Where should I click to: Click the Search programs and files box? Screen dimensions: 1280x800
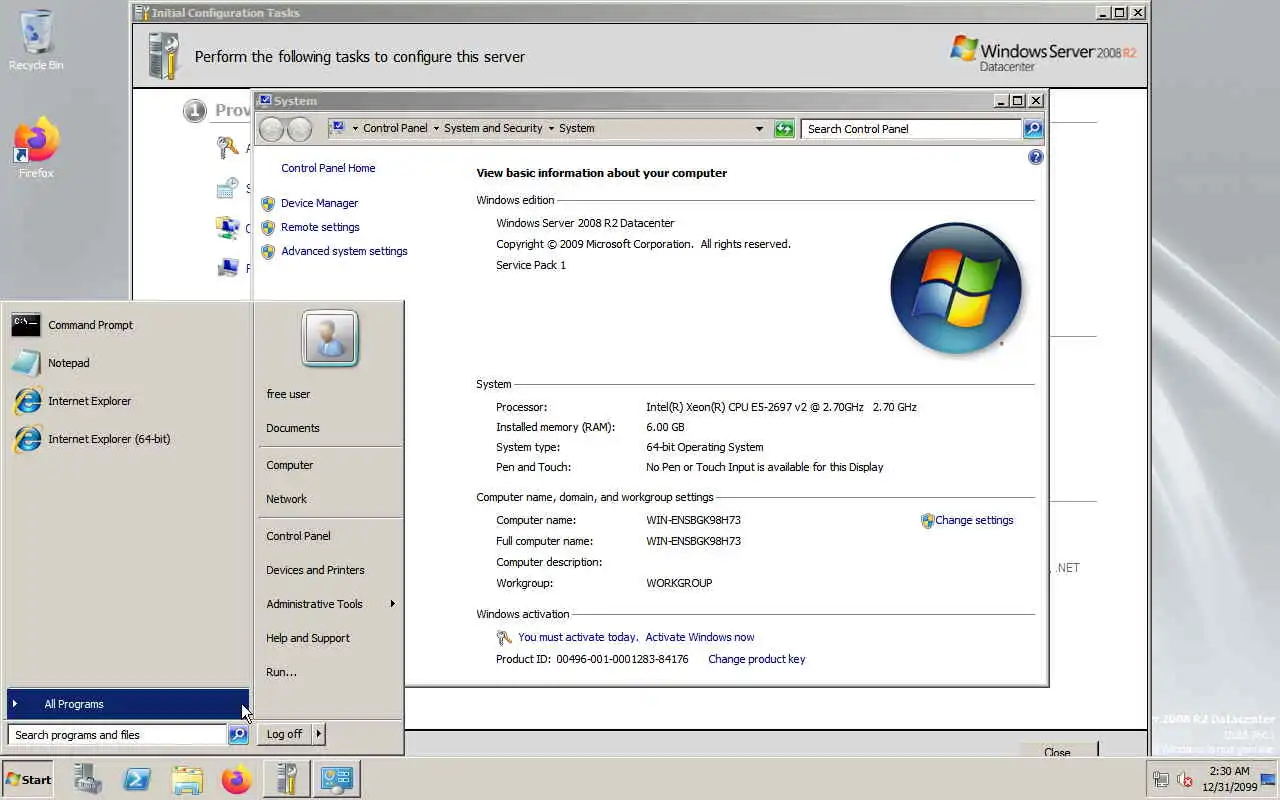[117, 735]
